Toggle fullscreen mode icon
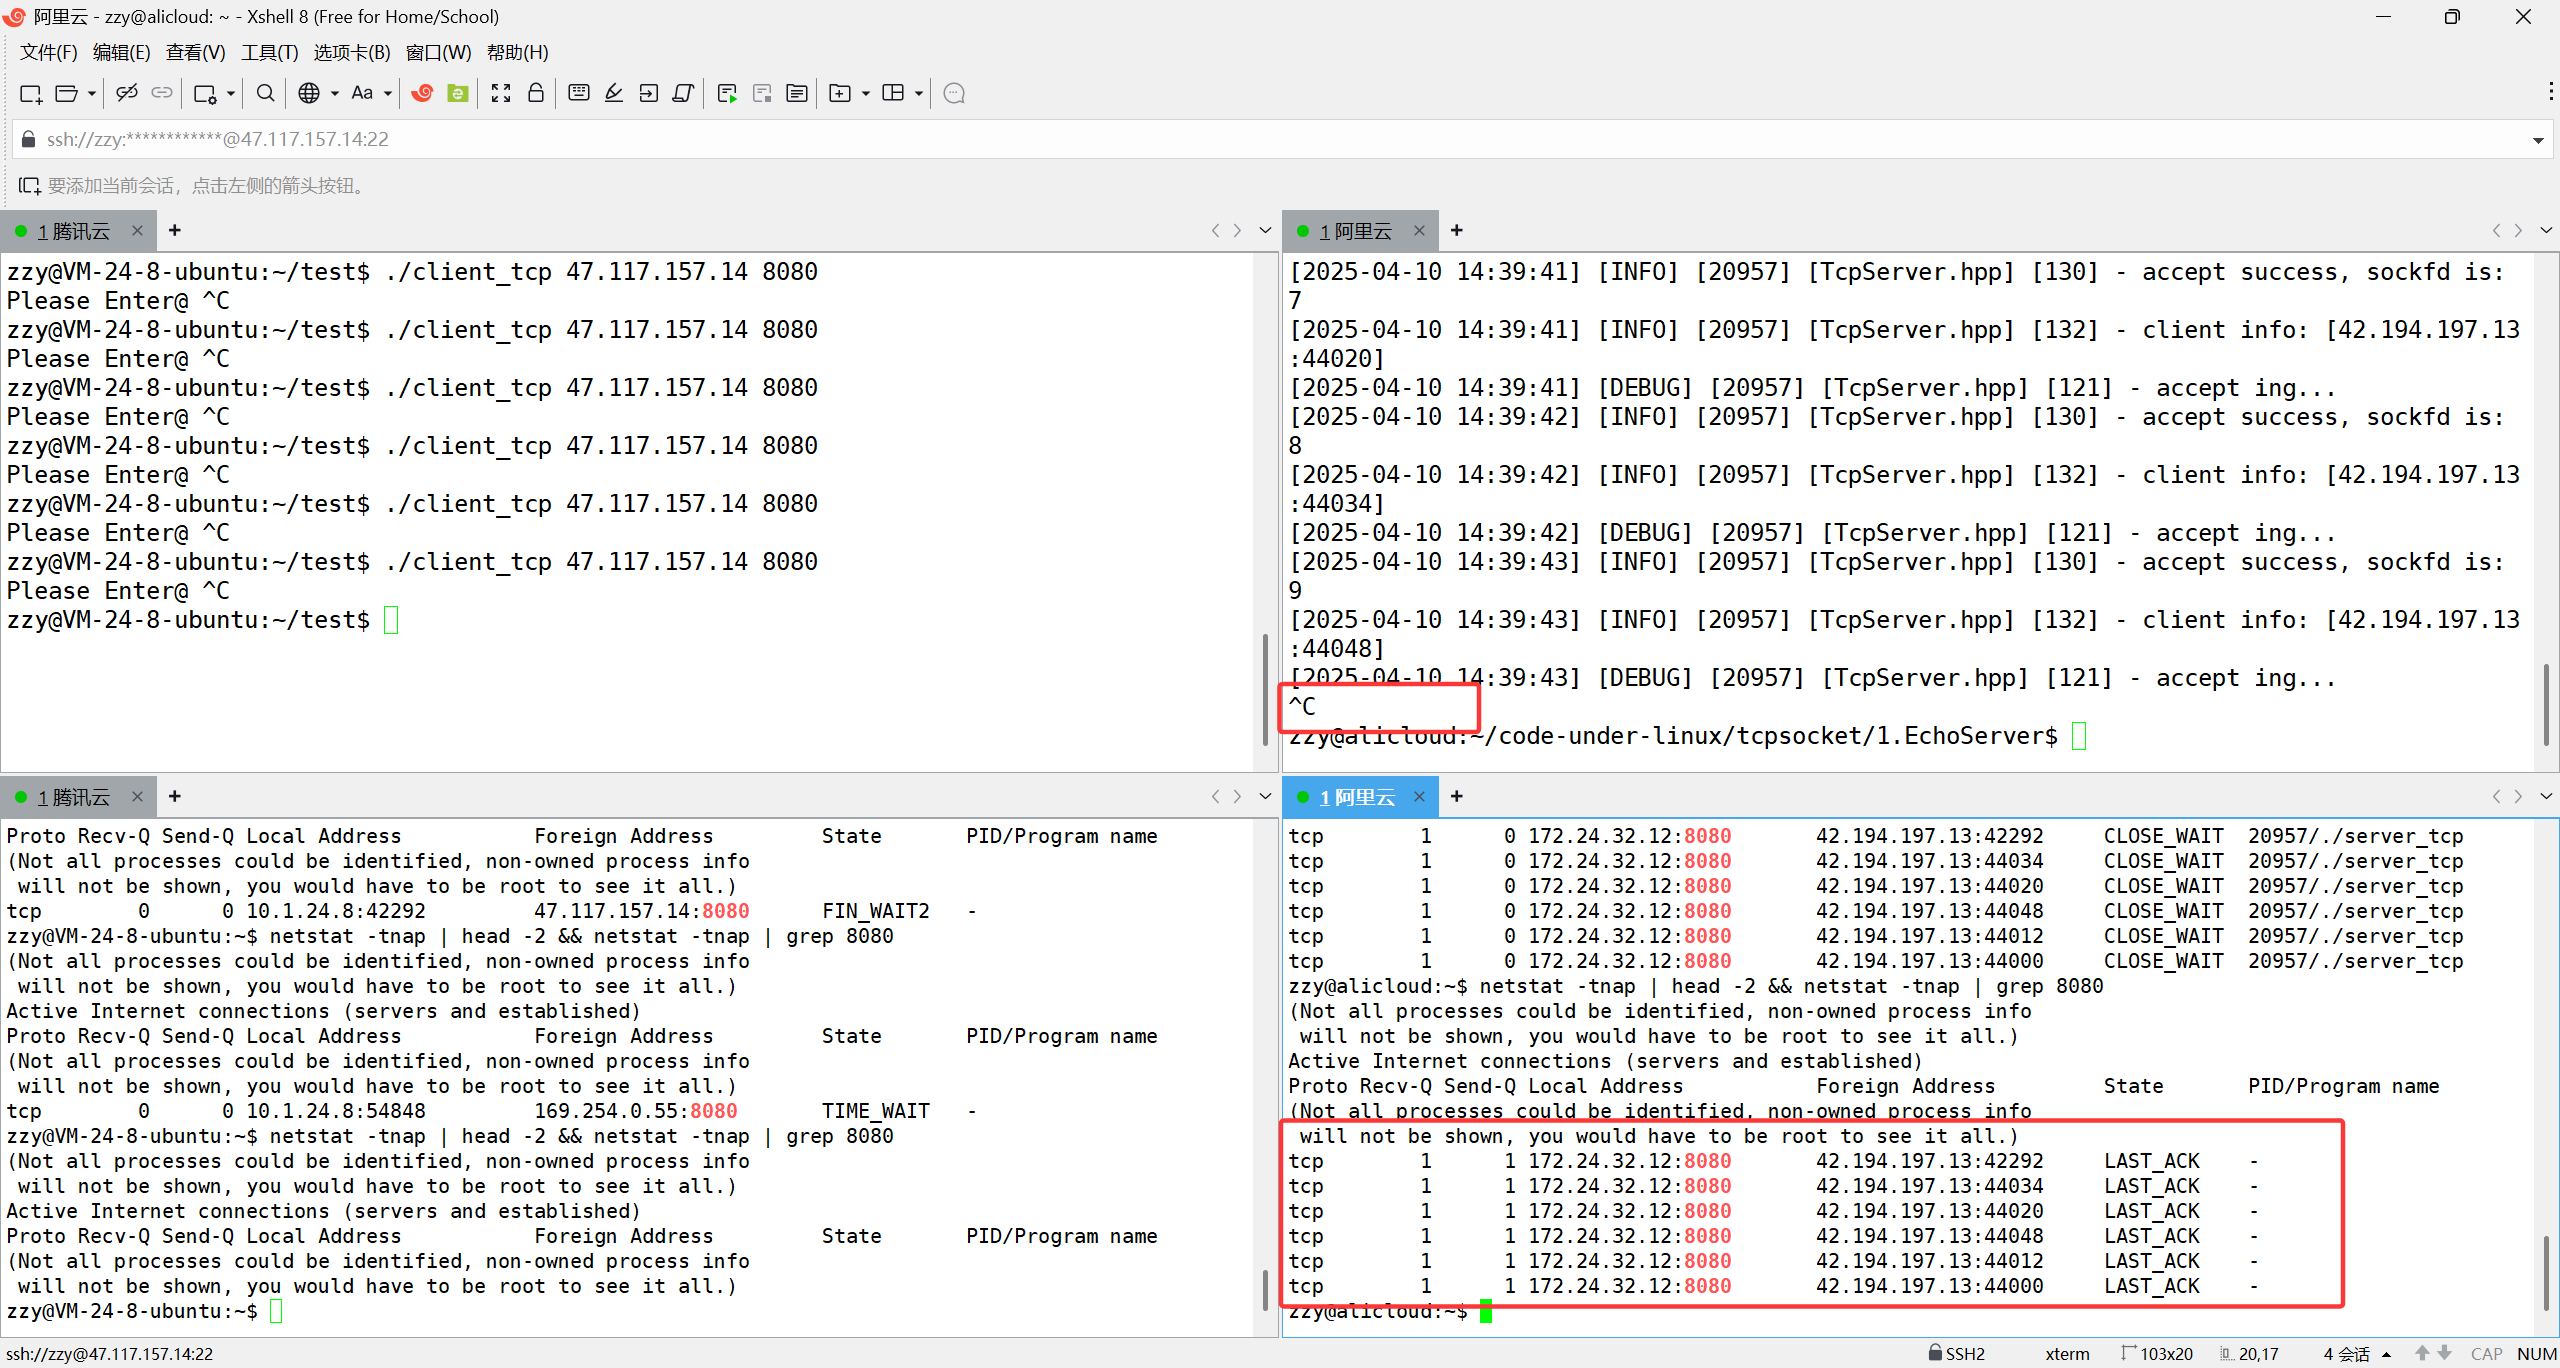This screenshot has height=1368, width=2560. coord(501,93)
